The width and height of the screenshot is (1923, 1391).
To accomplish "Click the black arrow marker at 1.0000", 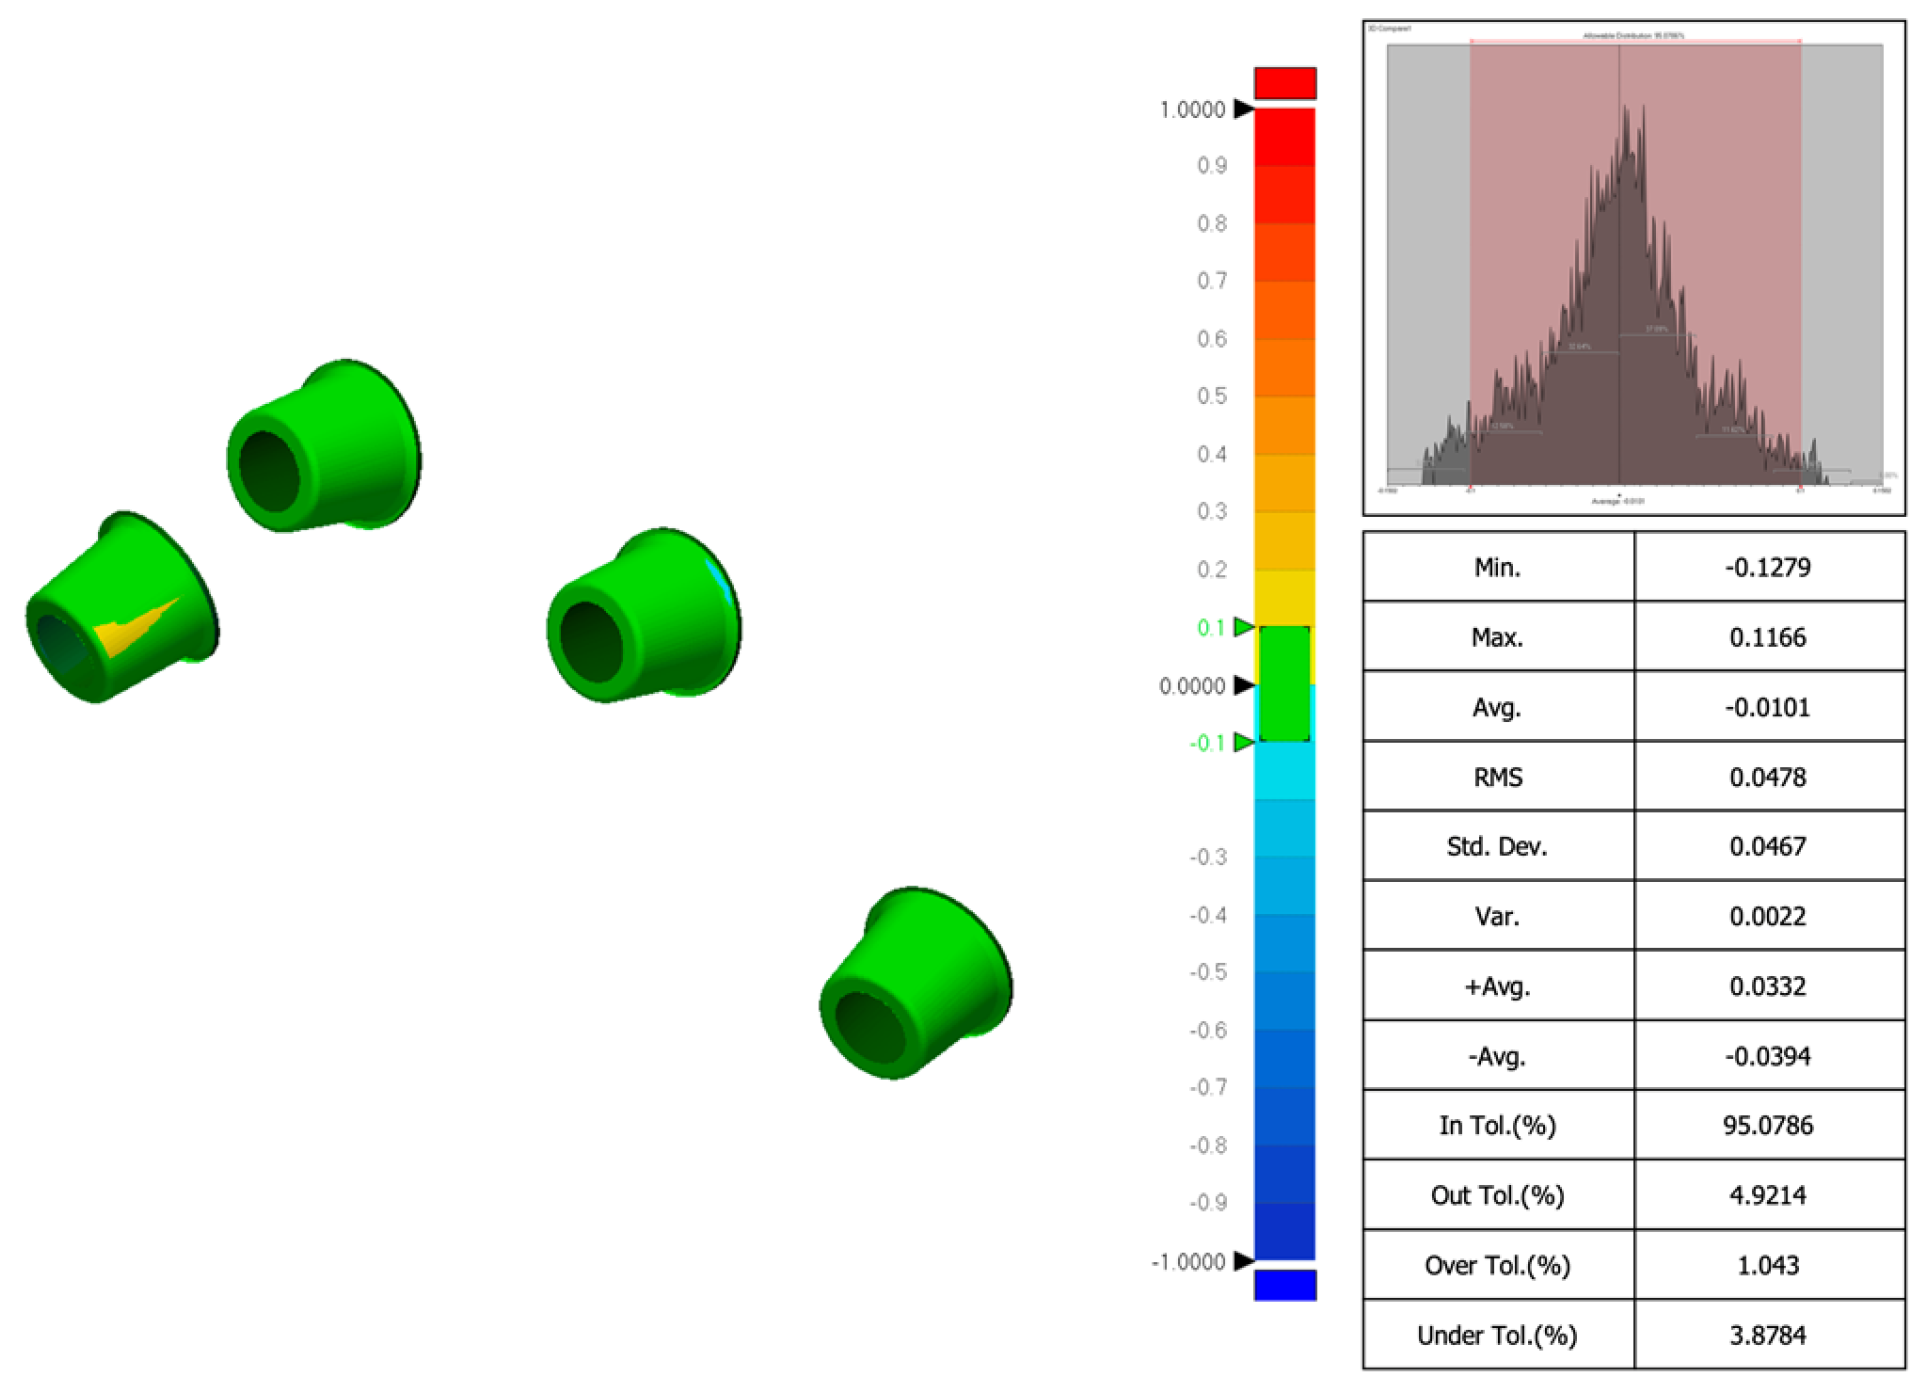I will pyautogui.click(x=1243, y=109).
